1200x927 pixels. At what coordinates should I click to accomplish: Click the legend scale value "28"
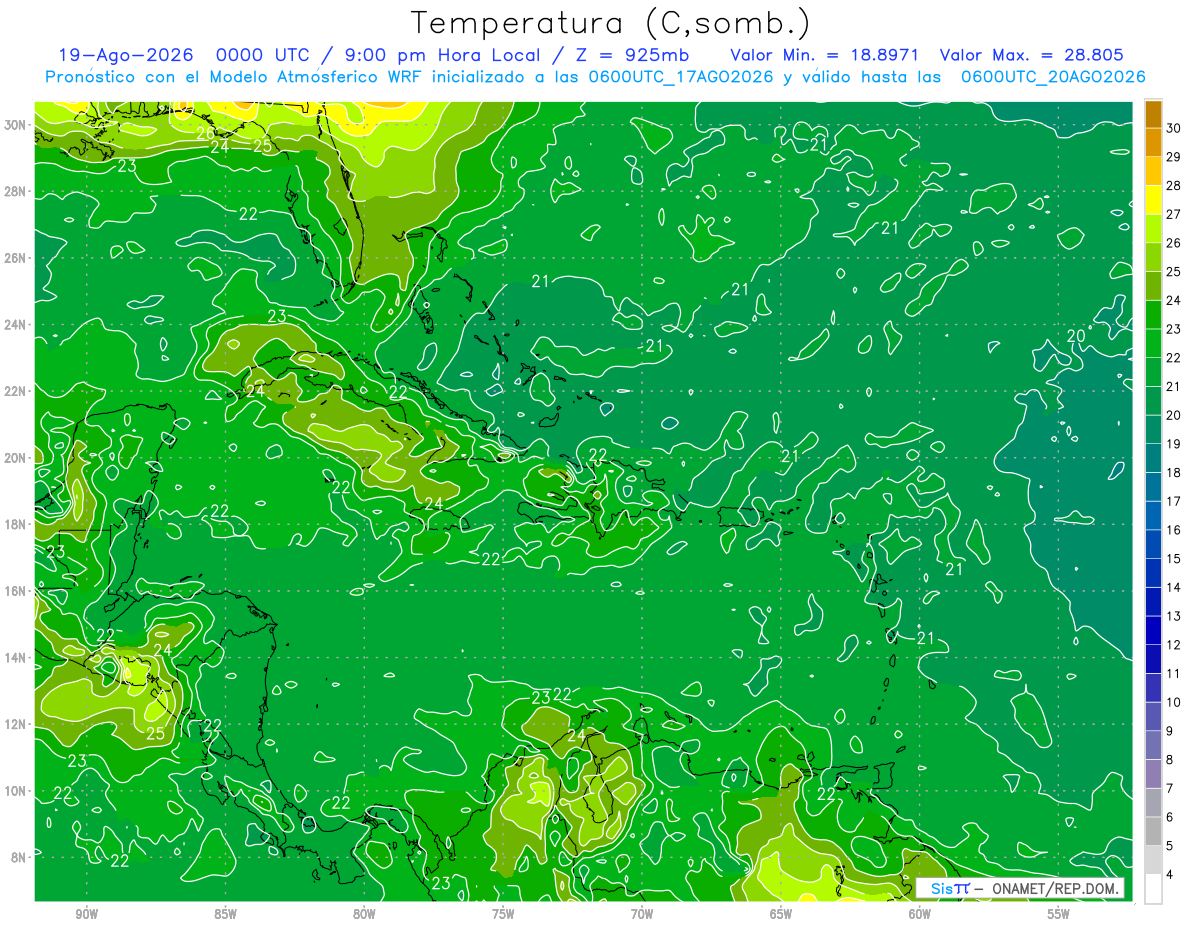coord(1173,186)
